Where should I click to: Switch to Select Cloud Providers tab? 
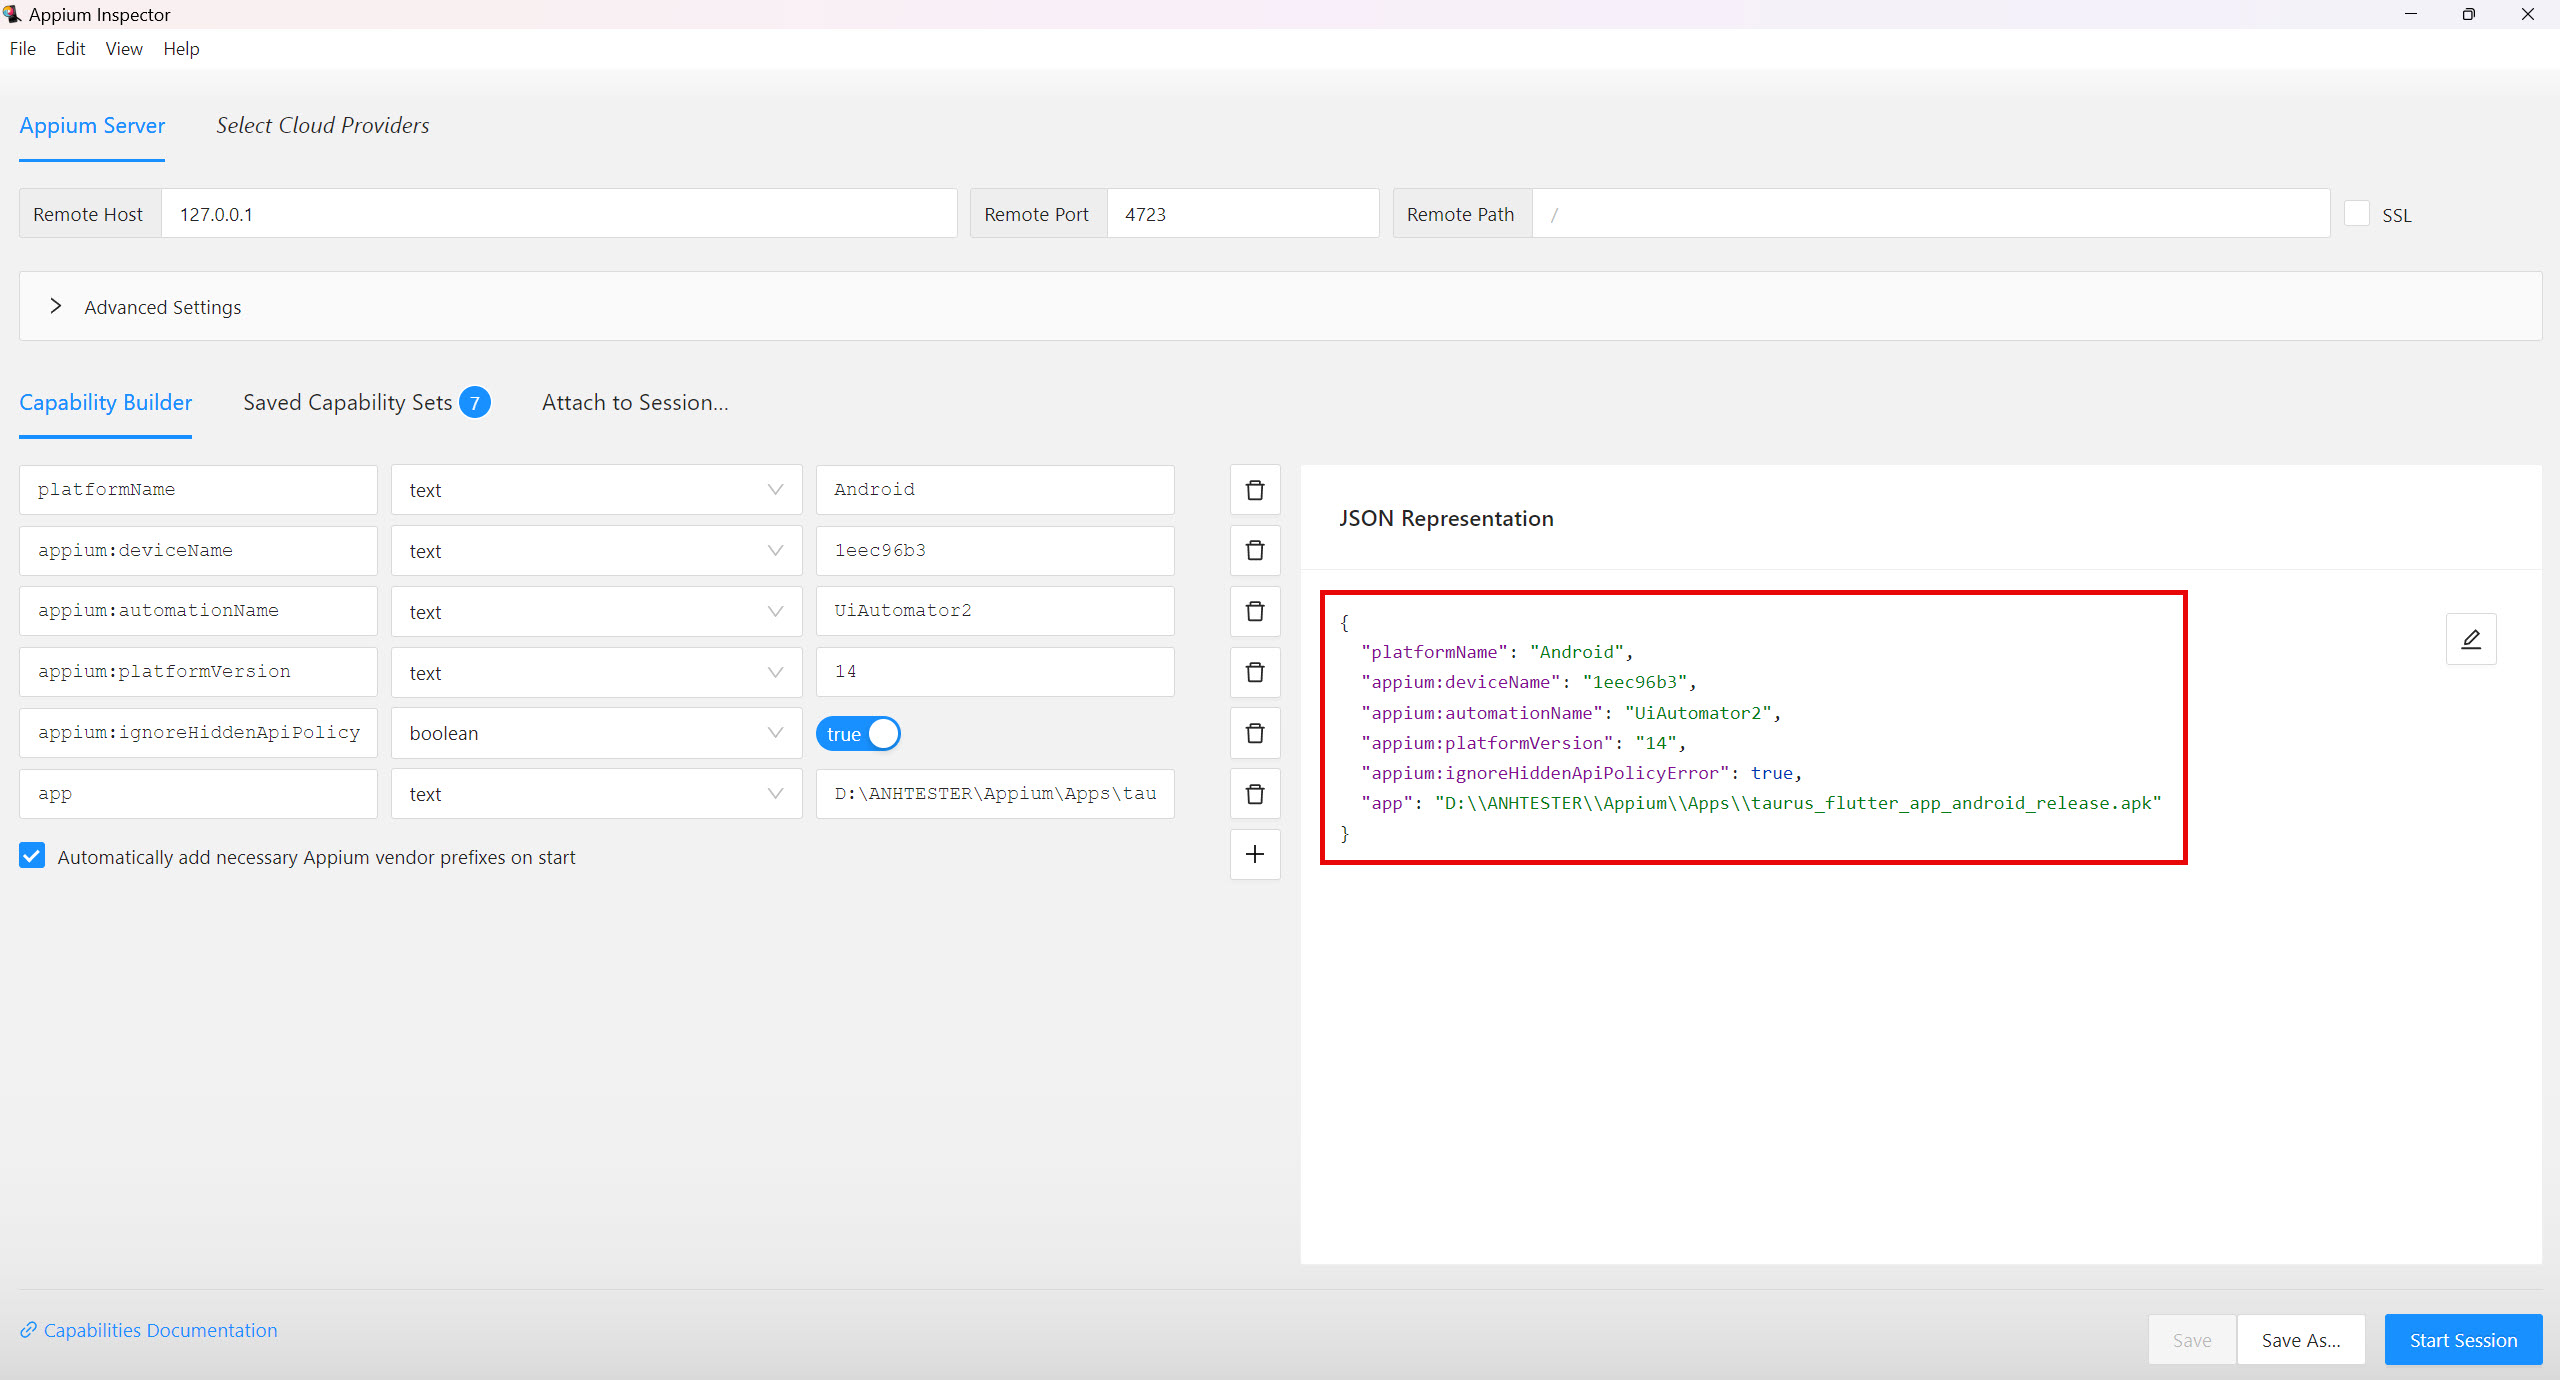323,126
